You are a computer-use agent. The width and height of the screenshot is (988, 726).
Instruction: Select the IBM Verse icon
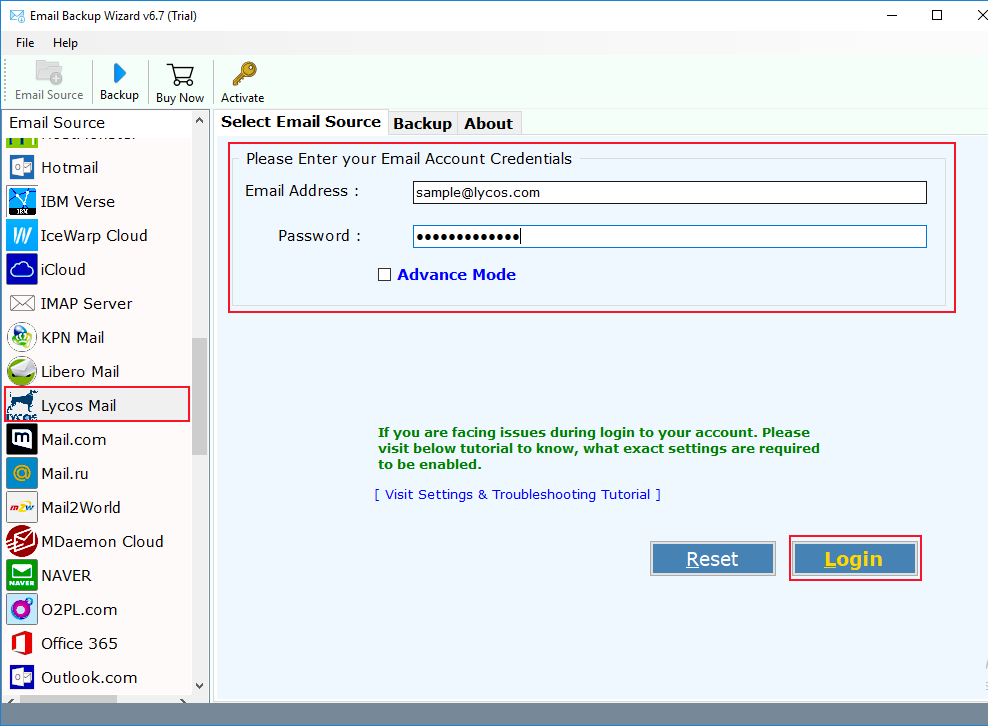pyautogui.click(x=22, y=202)
